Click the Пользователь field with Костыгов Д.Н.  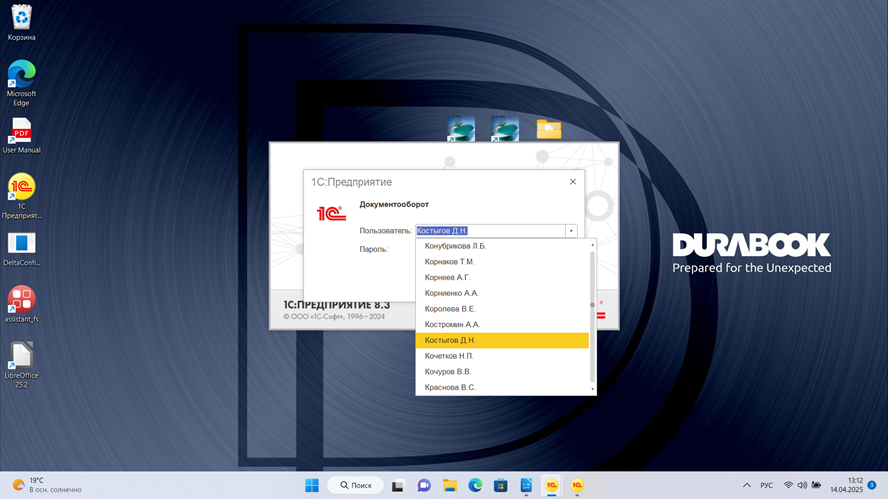[490, 231]
